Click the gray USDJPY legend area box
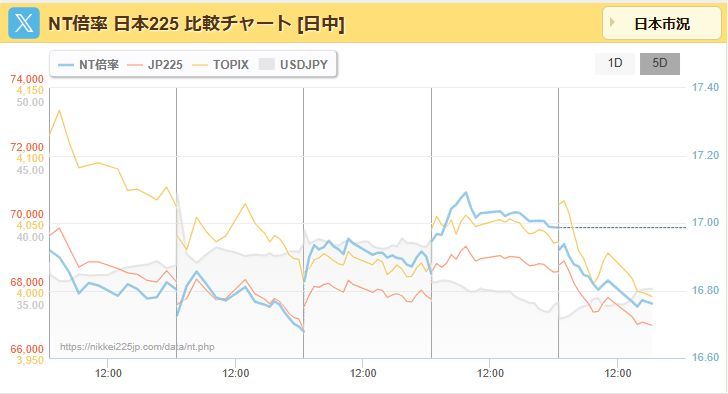 pos(267,65)
